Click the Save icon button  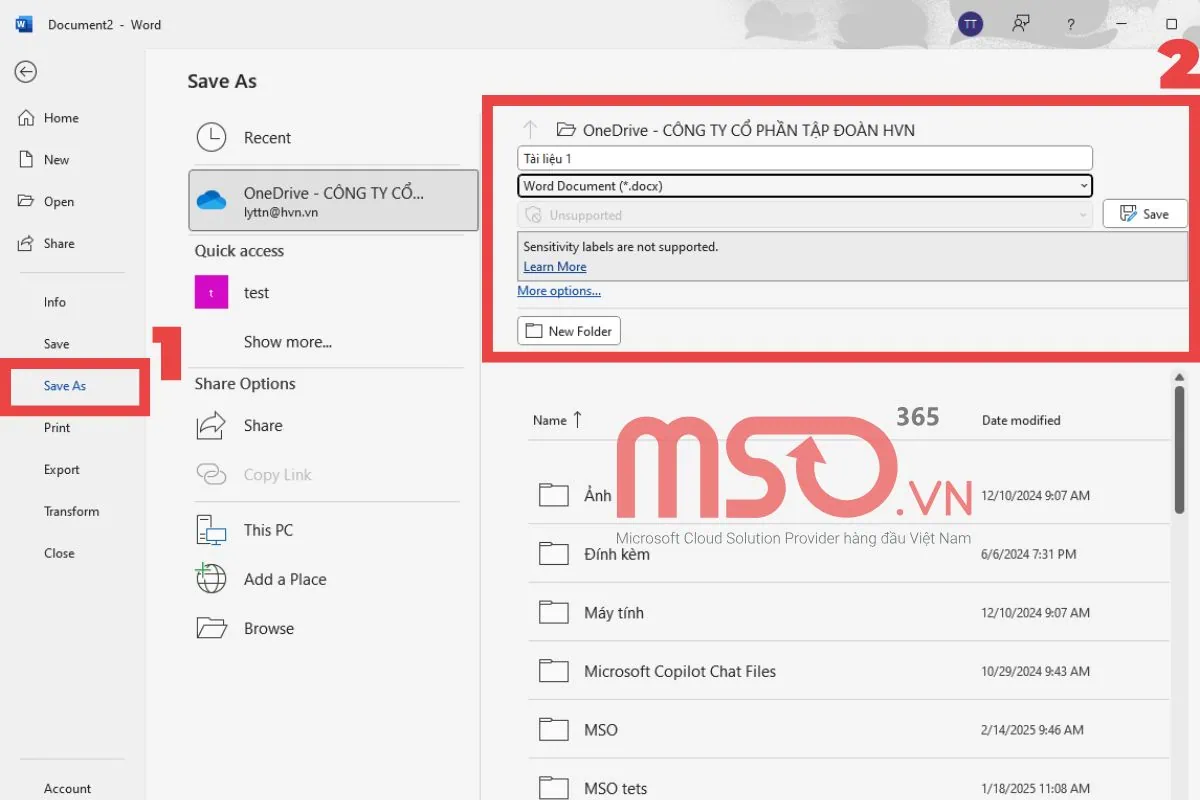(1144, 213)
